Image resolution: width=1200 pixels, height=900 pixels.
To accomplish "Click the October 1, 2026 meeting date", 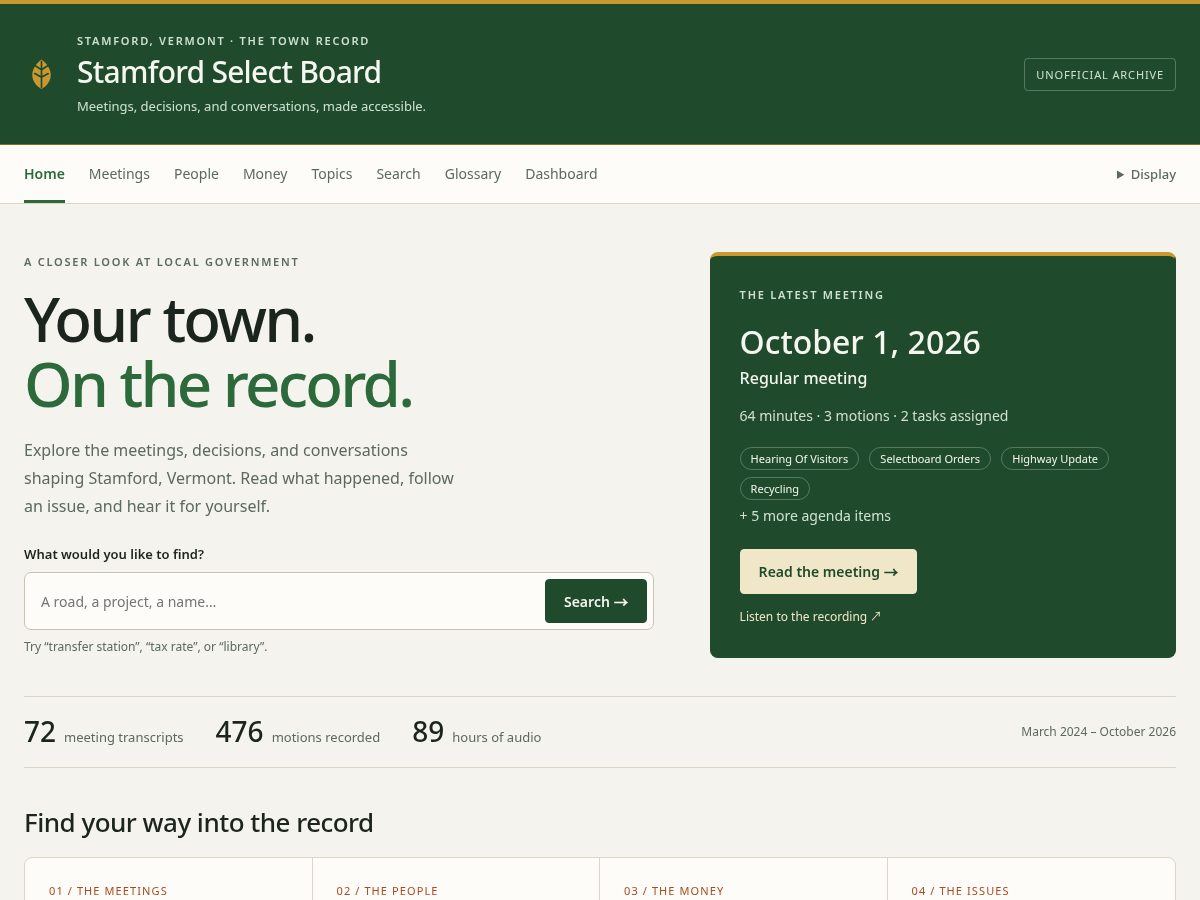I will tap(860, 342).
